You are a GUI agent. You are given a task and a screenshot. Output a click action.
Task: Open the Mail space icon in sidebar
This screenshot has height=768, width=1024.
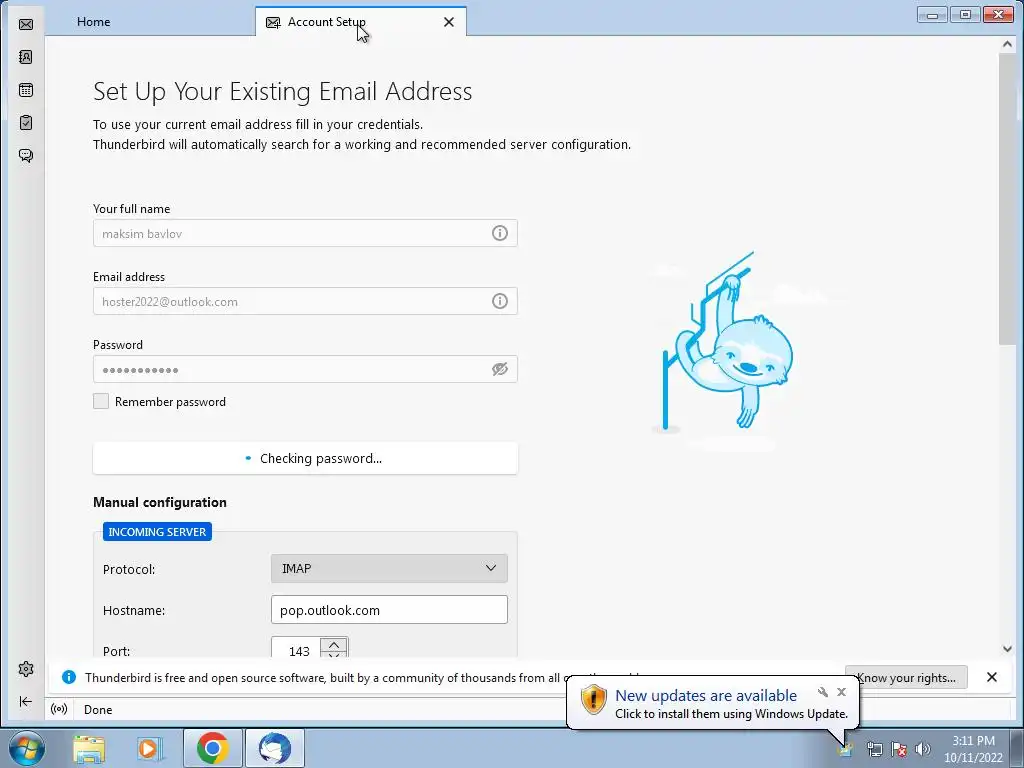pyautogui.click(x=26, y=24)
